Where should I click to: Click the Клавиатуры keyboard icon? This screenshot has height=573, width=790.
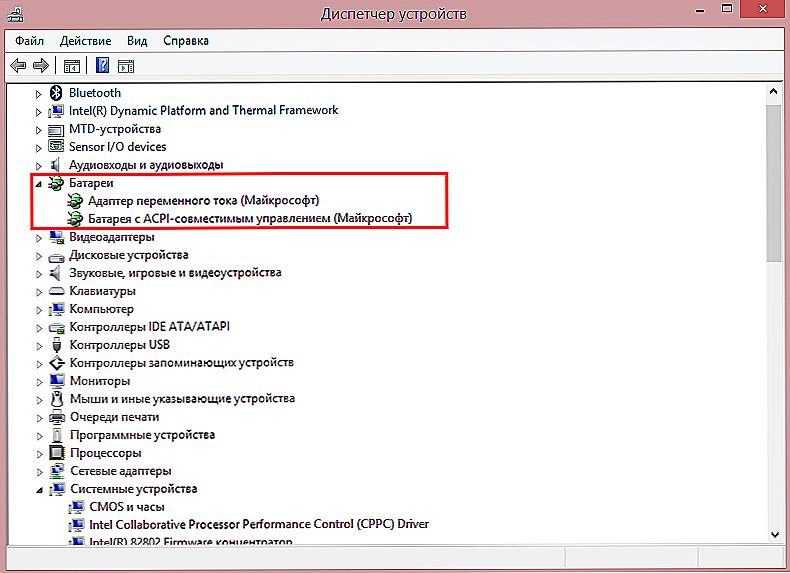click(56, 291)
